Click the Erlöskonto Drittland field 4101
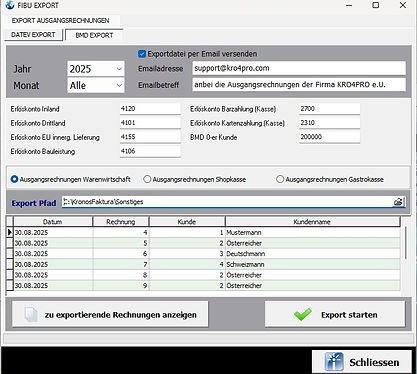Viewport: 417px width, 374px height. point(150,123)
